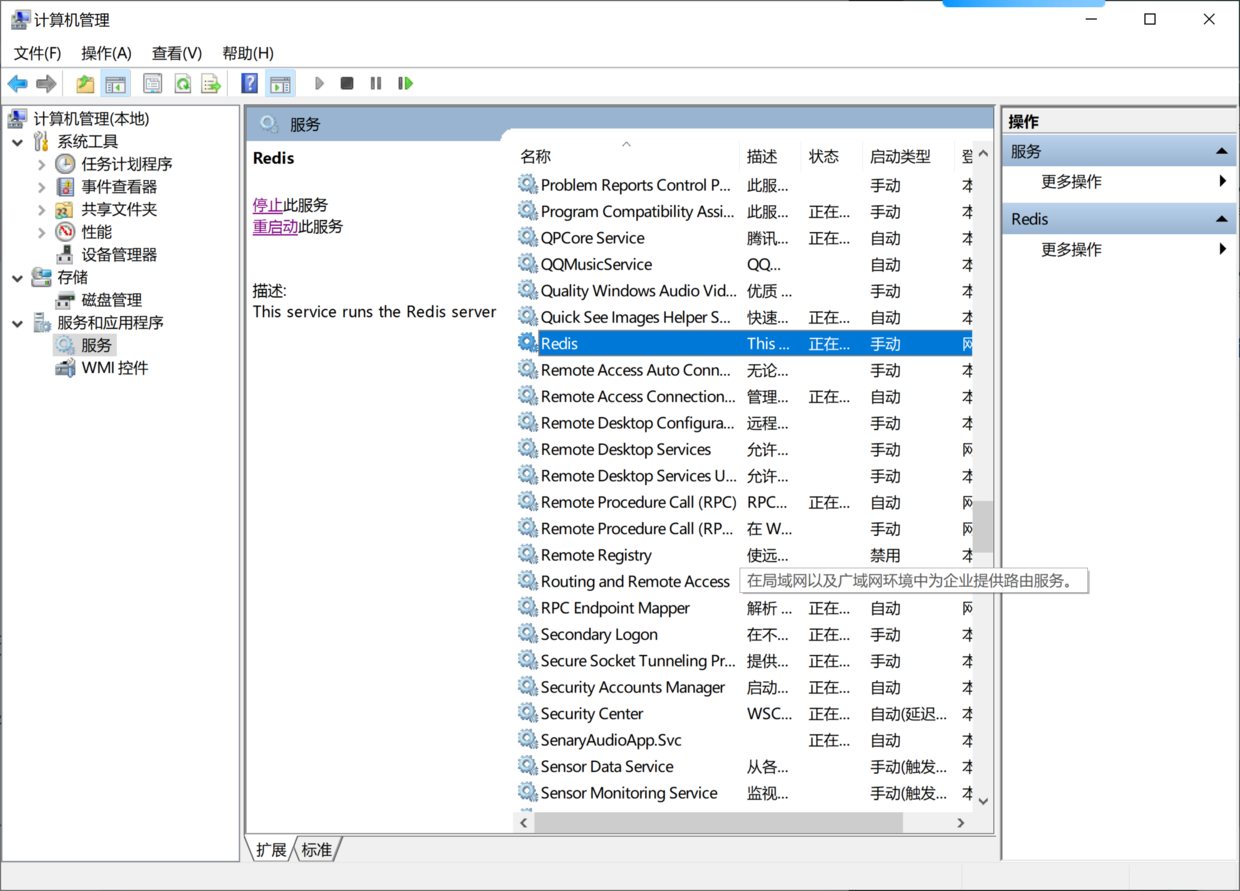Switch to the 标准 tab
Screen dimensions: 1240x891
pyautogui.click(x=317, y=850)
